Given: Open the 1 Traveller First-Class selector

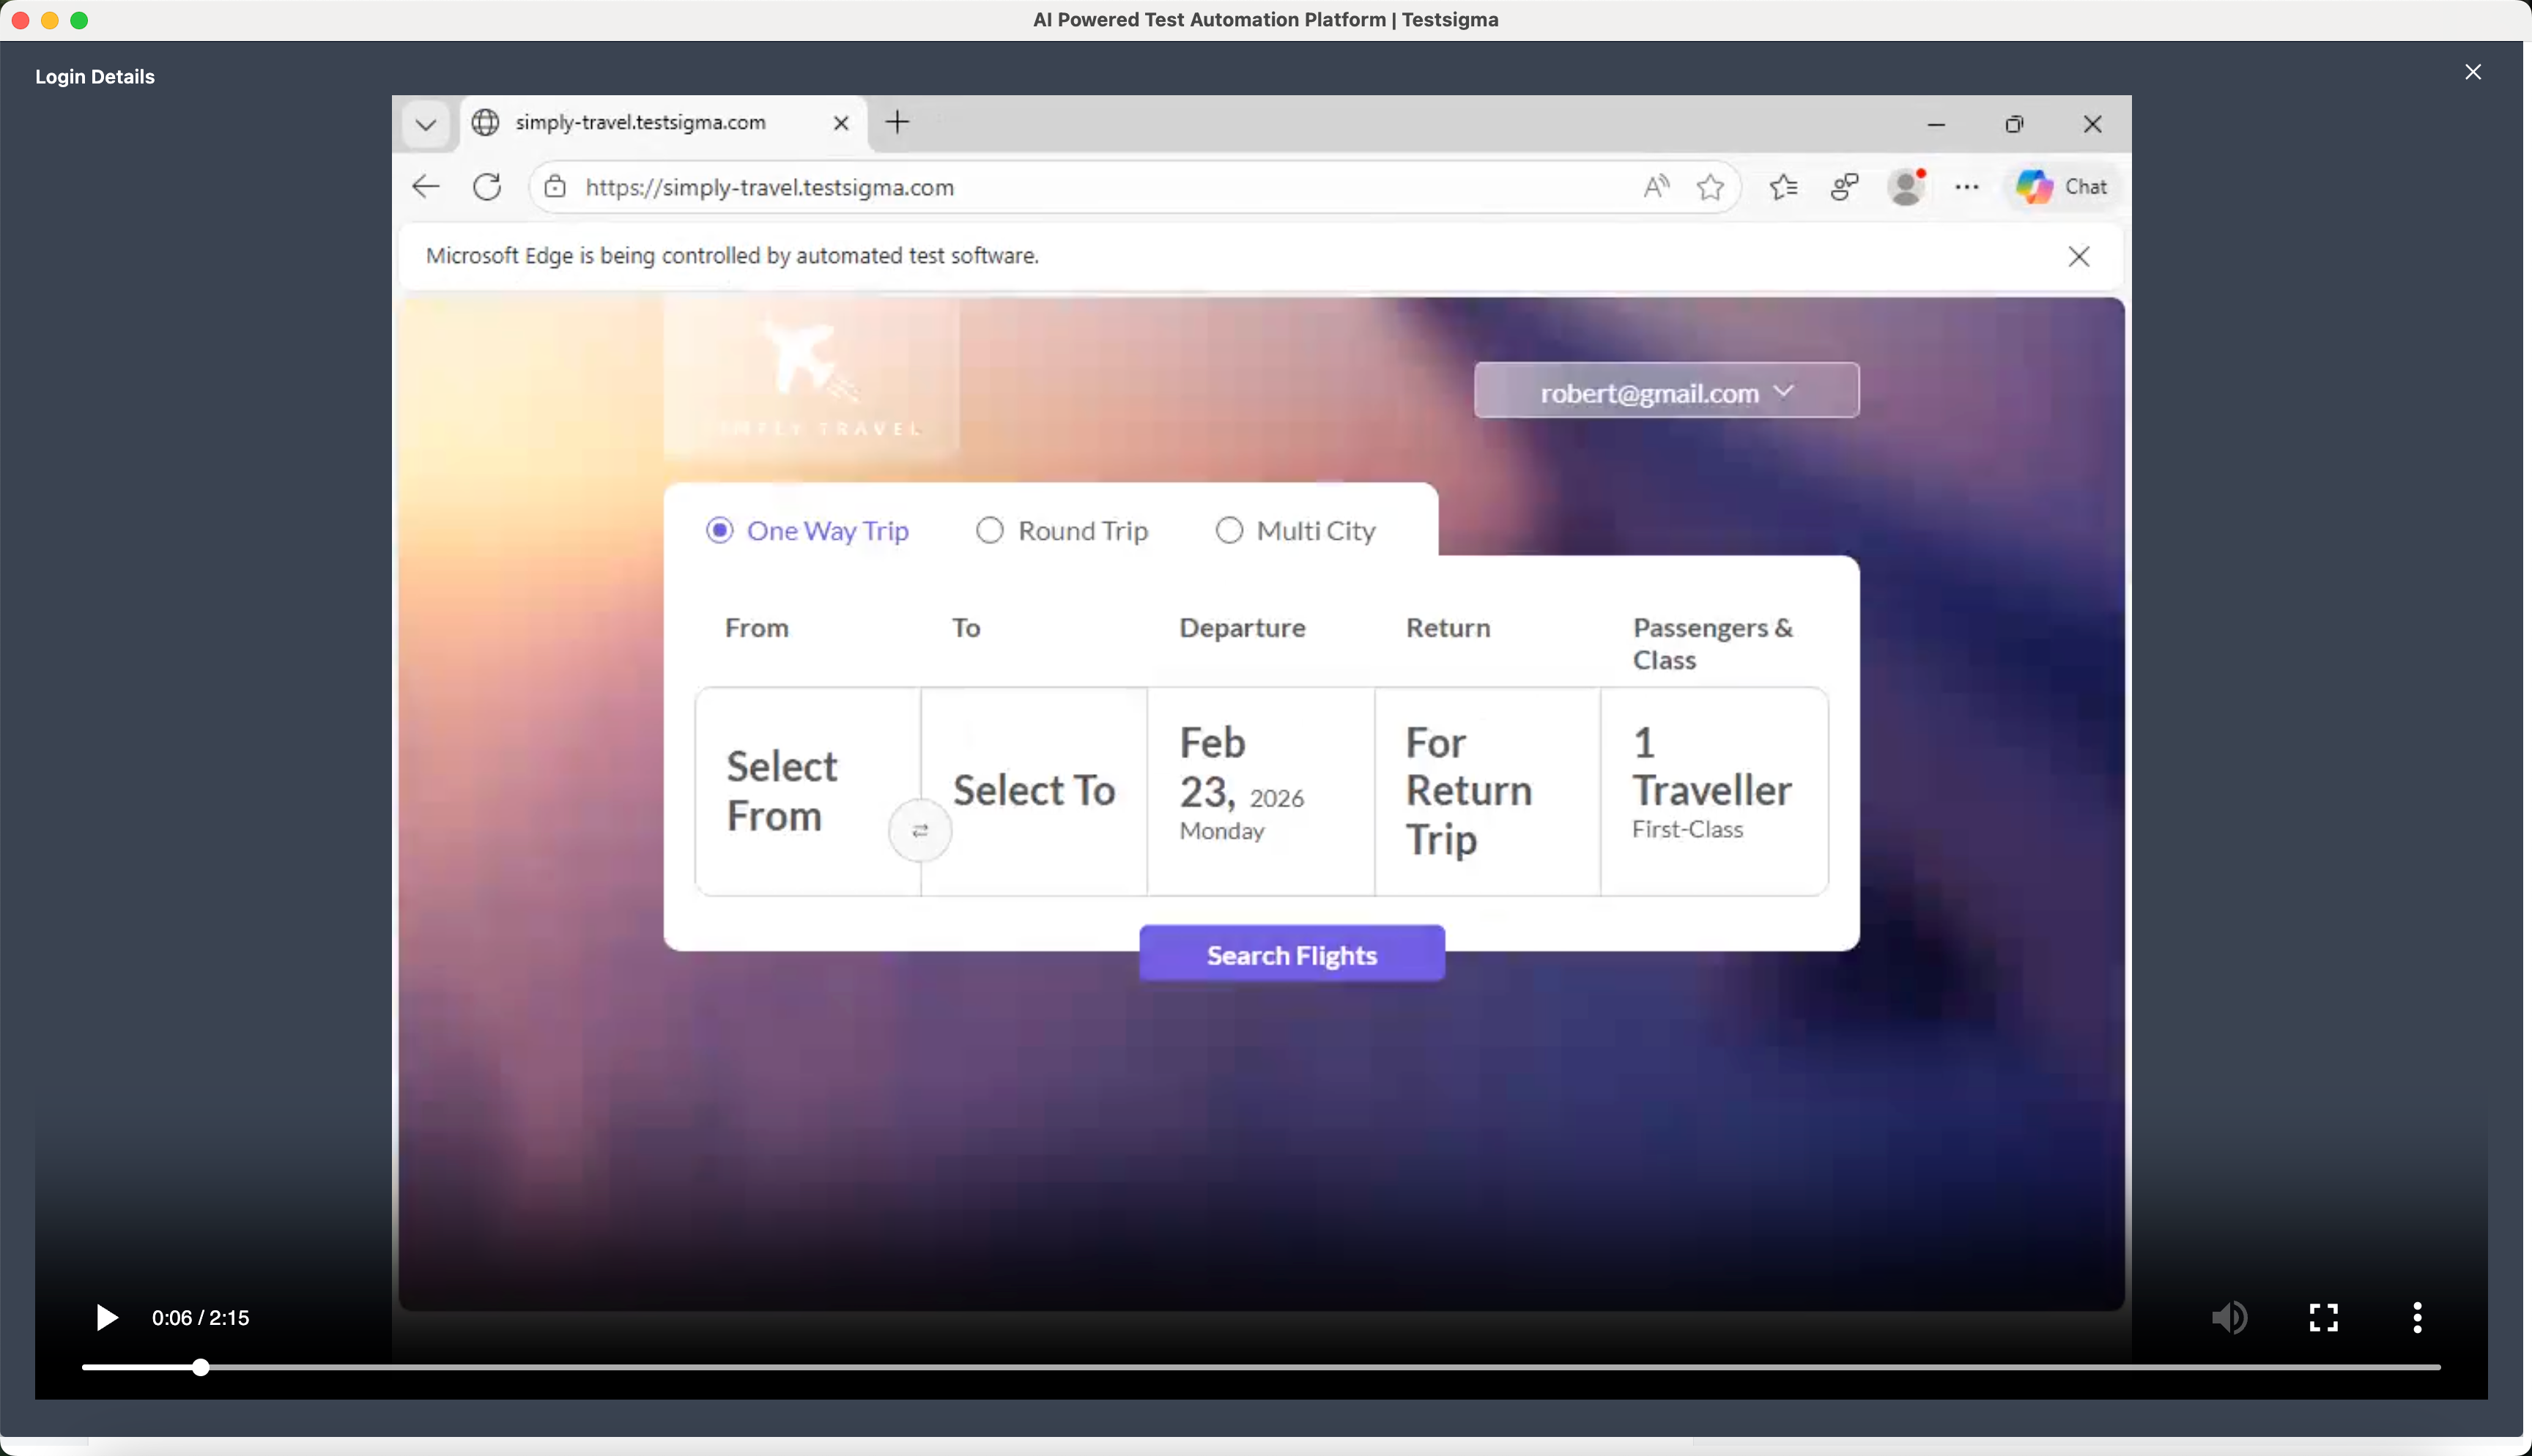Looking at the screenshot, I should click(1713, 790).
